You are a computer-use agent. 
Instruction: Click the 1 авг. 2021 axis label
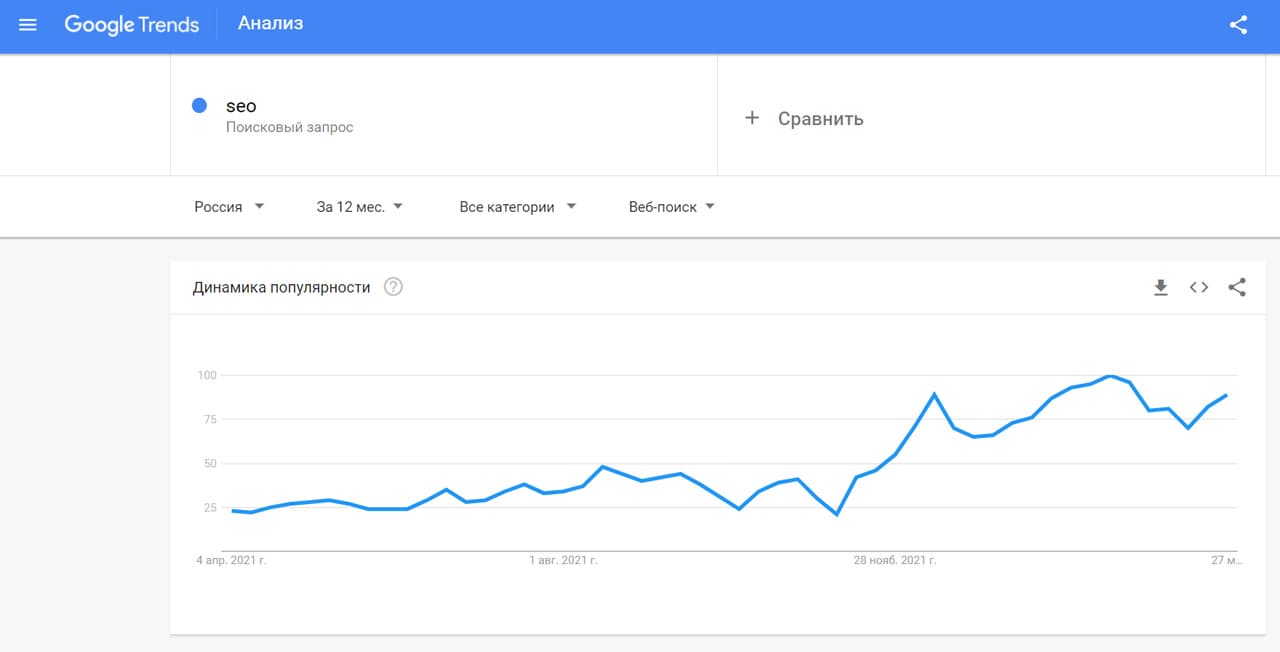click(x=563, y=561)
